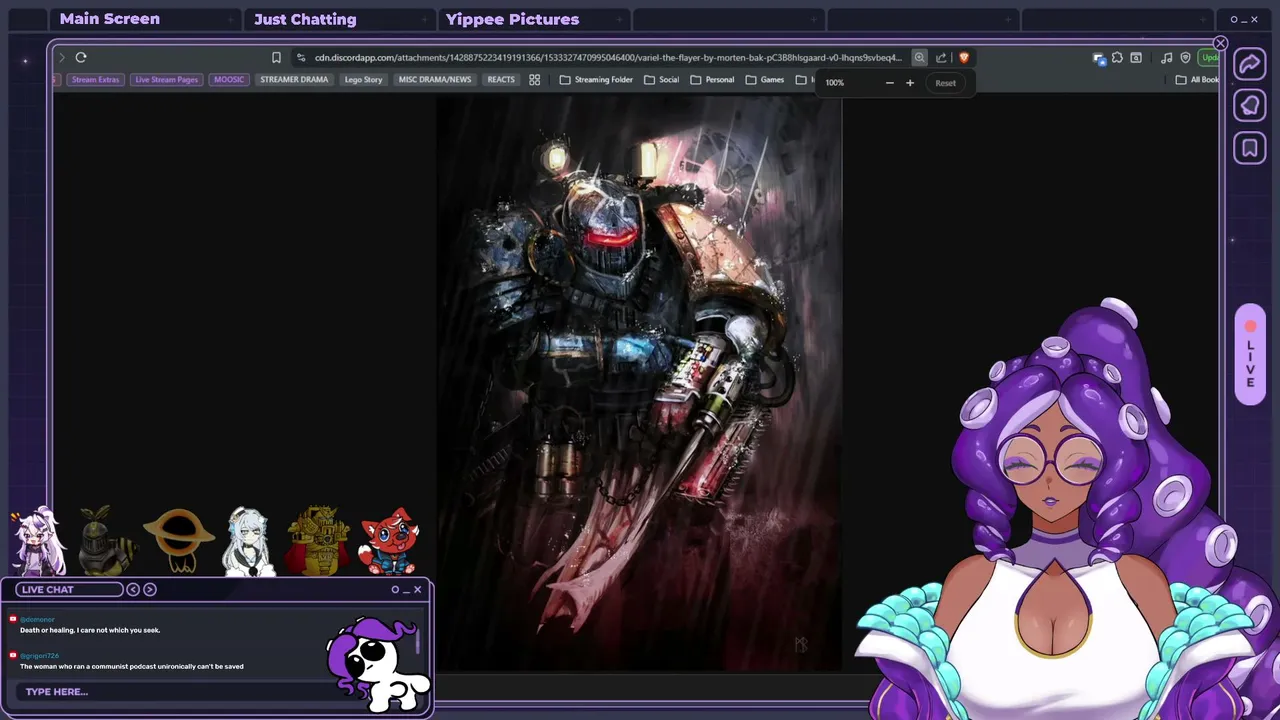Switch to the Just Chatting tab
Screen dimensions: 1280x720
(305, 19)
